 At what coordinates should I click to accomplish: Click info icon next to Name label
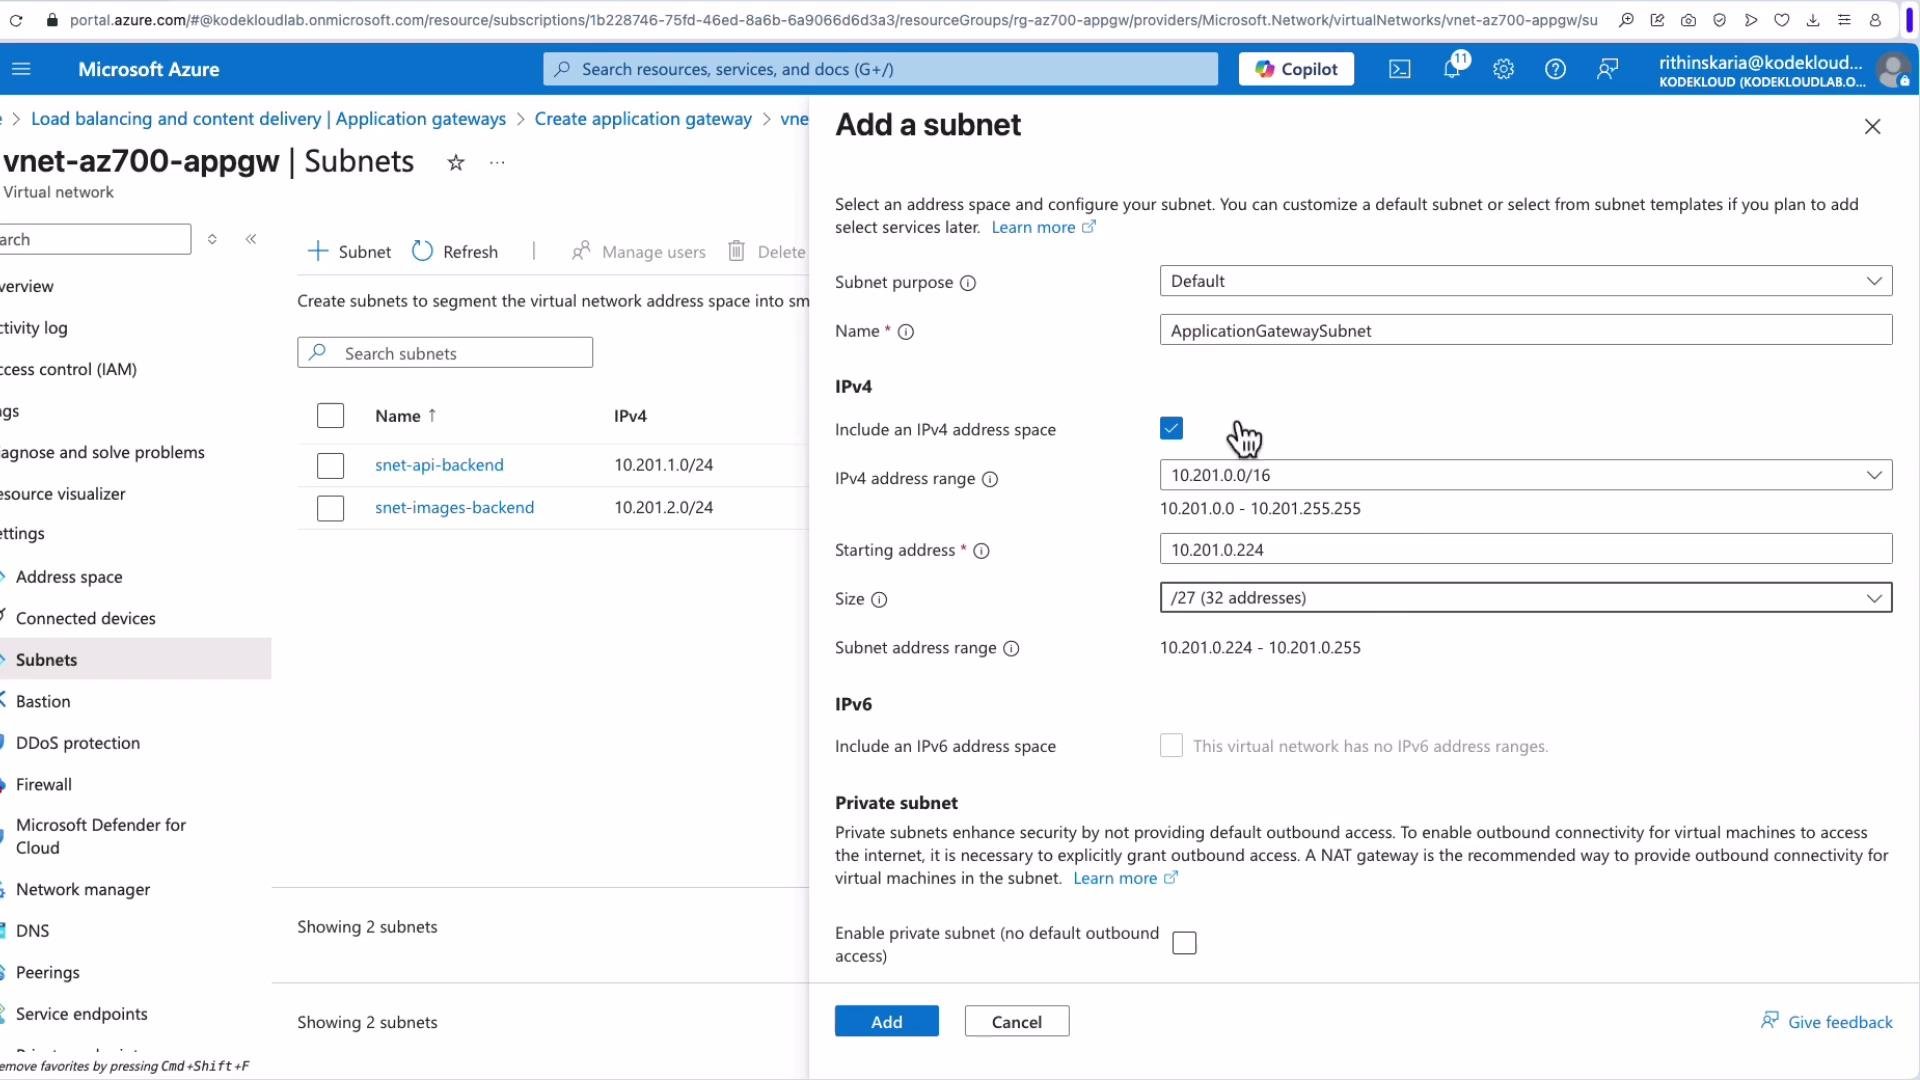(x=906, y=332)
